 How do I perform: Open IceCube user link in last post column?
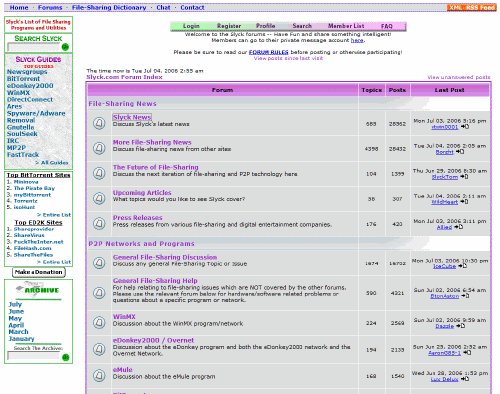point(444,266)
